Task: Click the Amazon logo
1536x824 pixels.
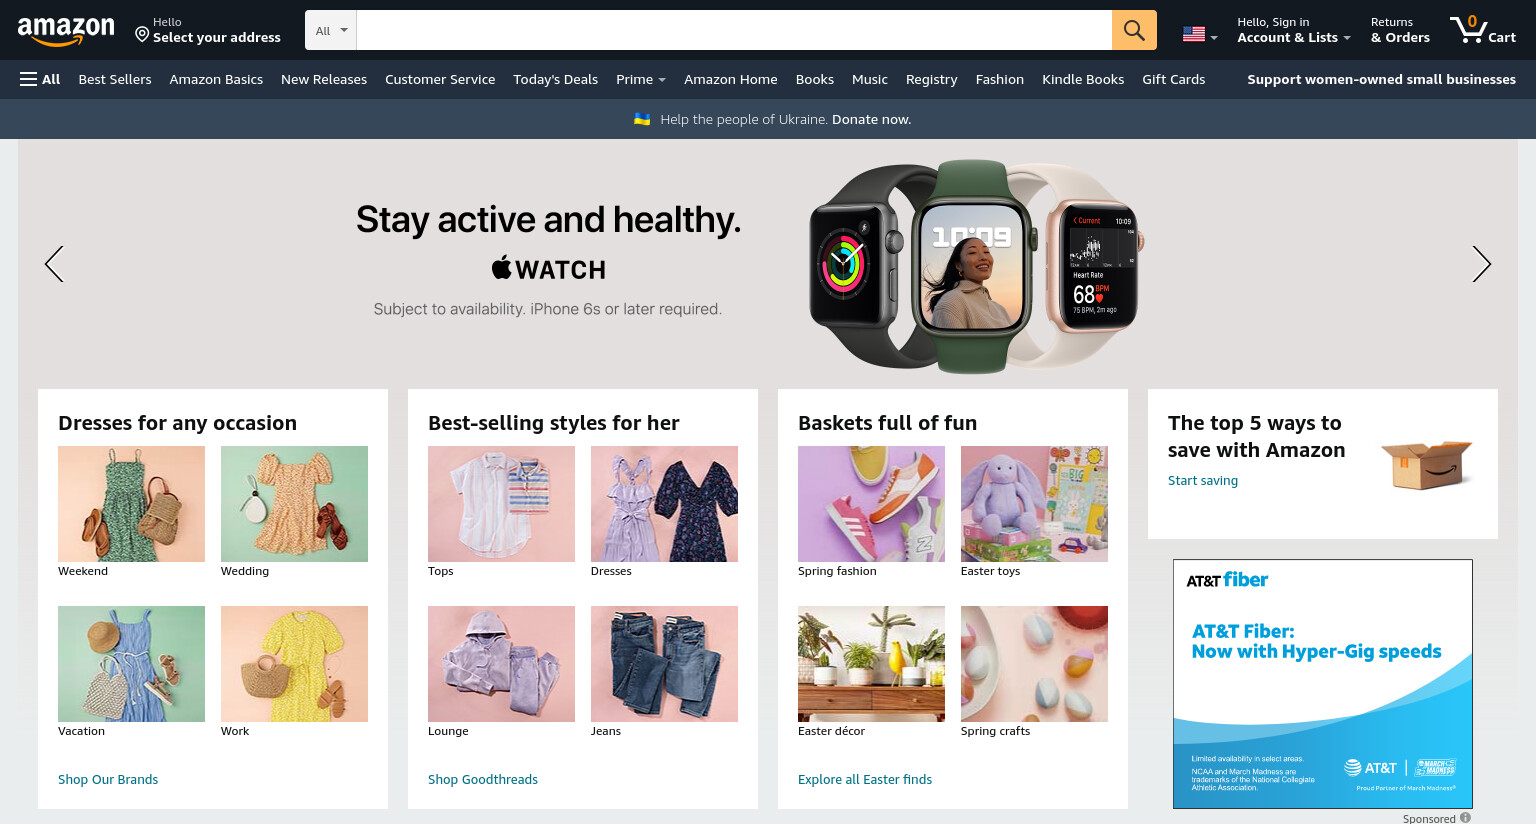Action: coord(66,31)
